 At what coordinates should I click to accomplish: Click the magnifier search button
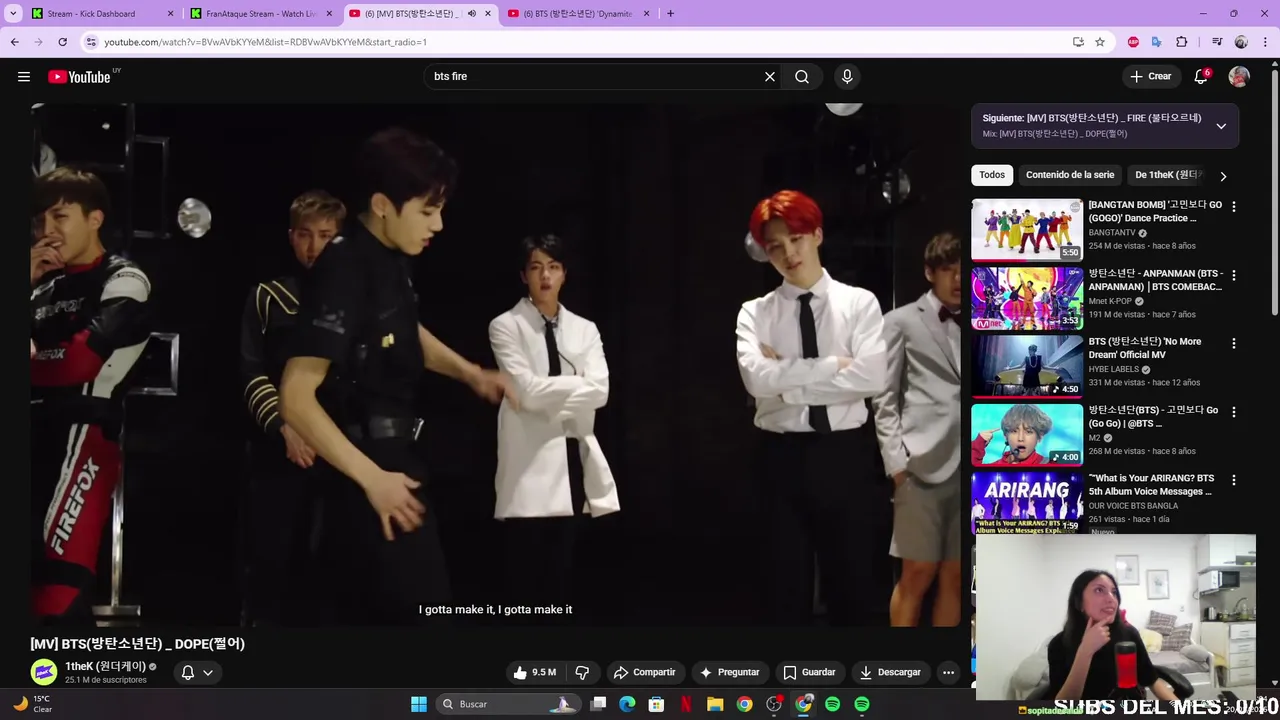coord(802,77)
